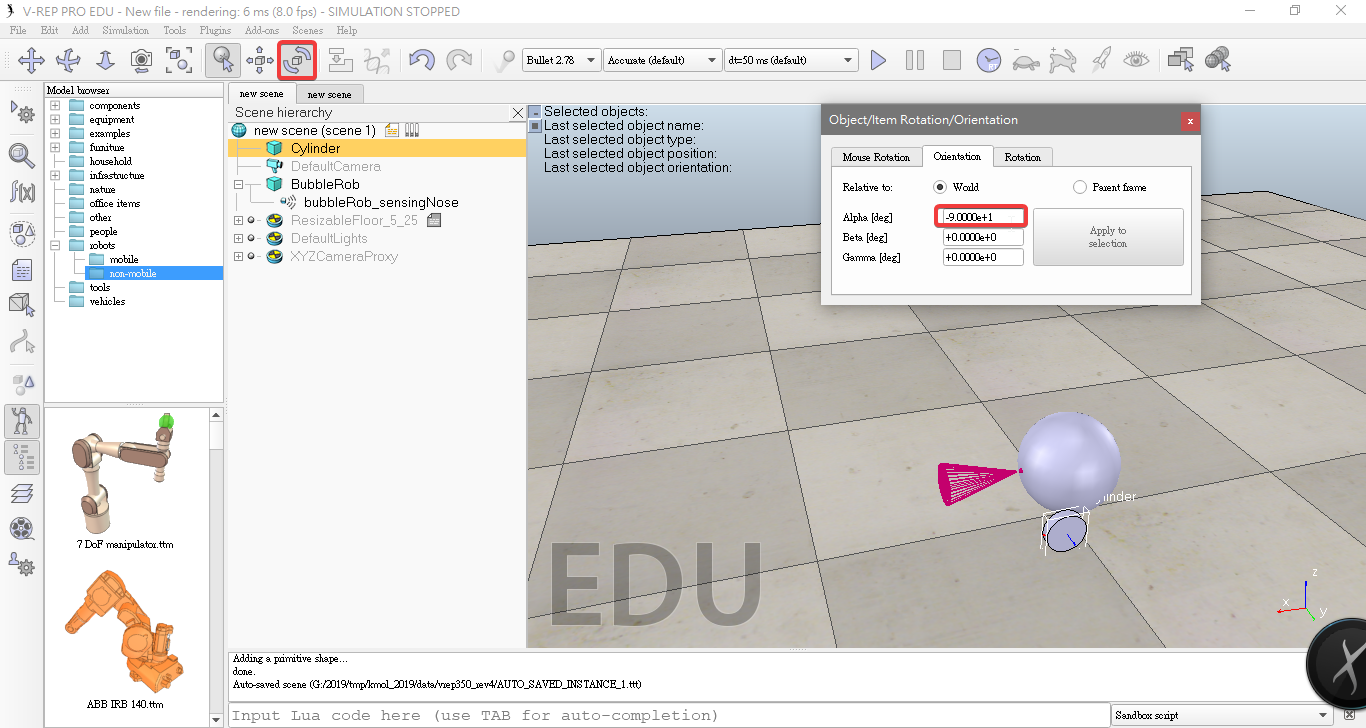Open the File menu
This screenshot has width=1366, height=728.
pos(18,31)
